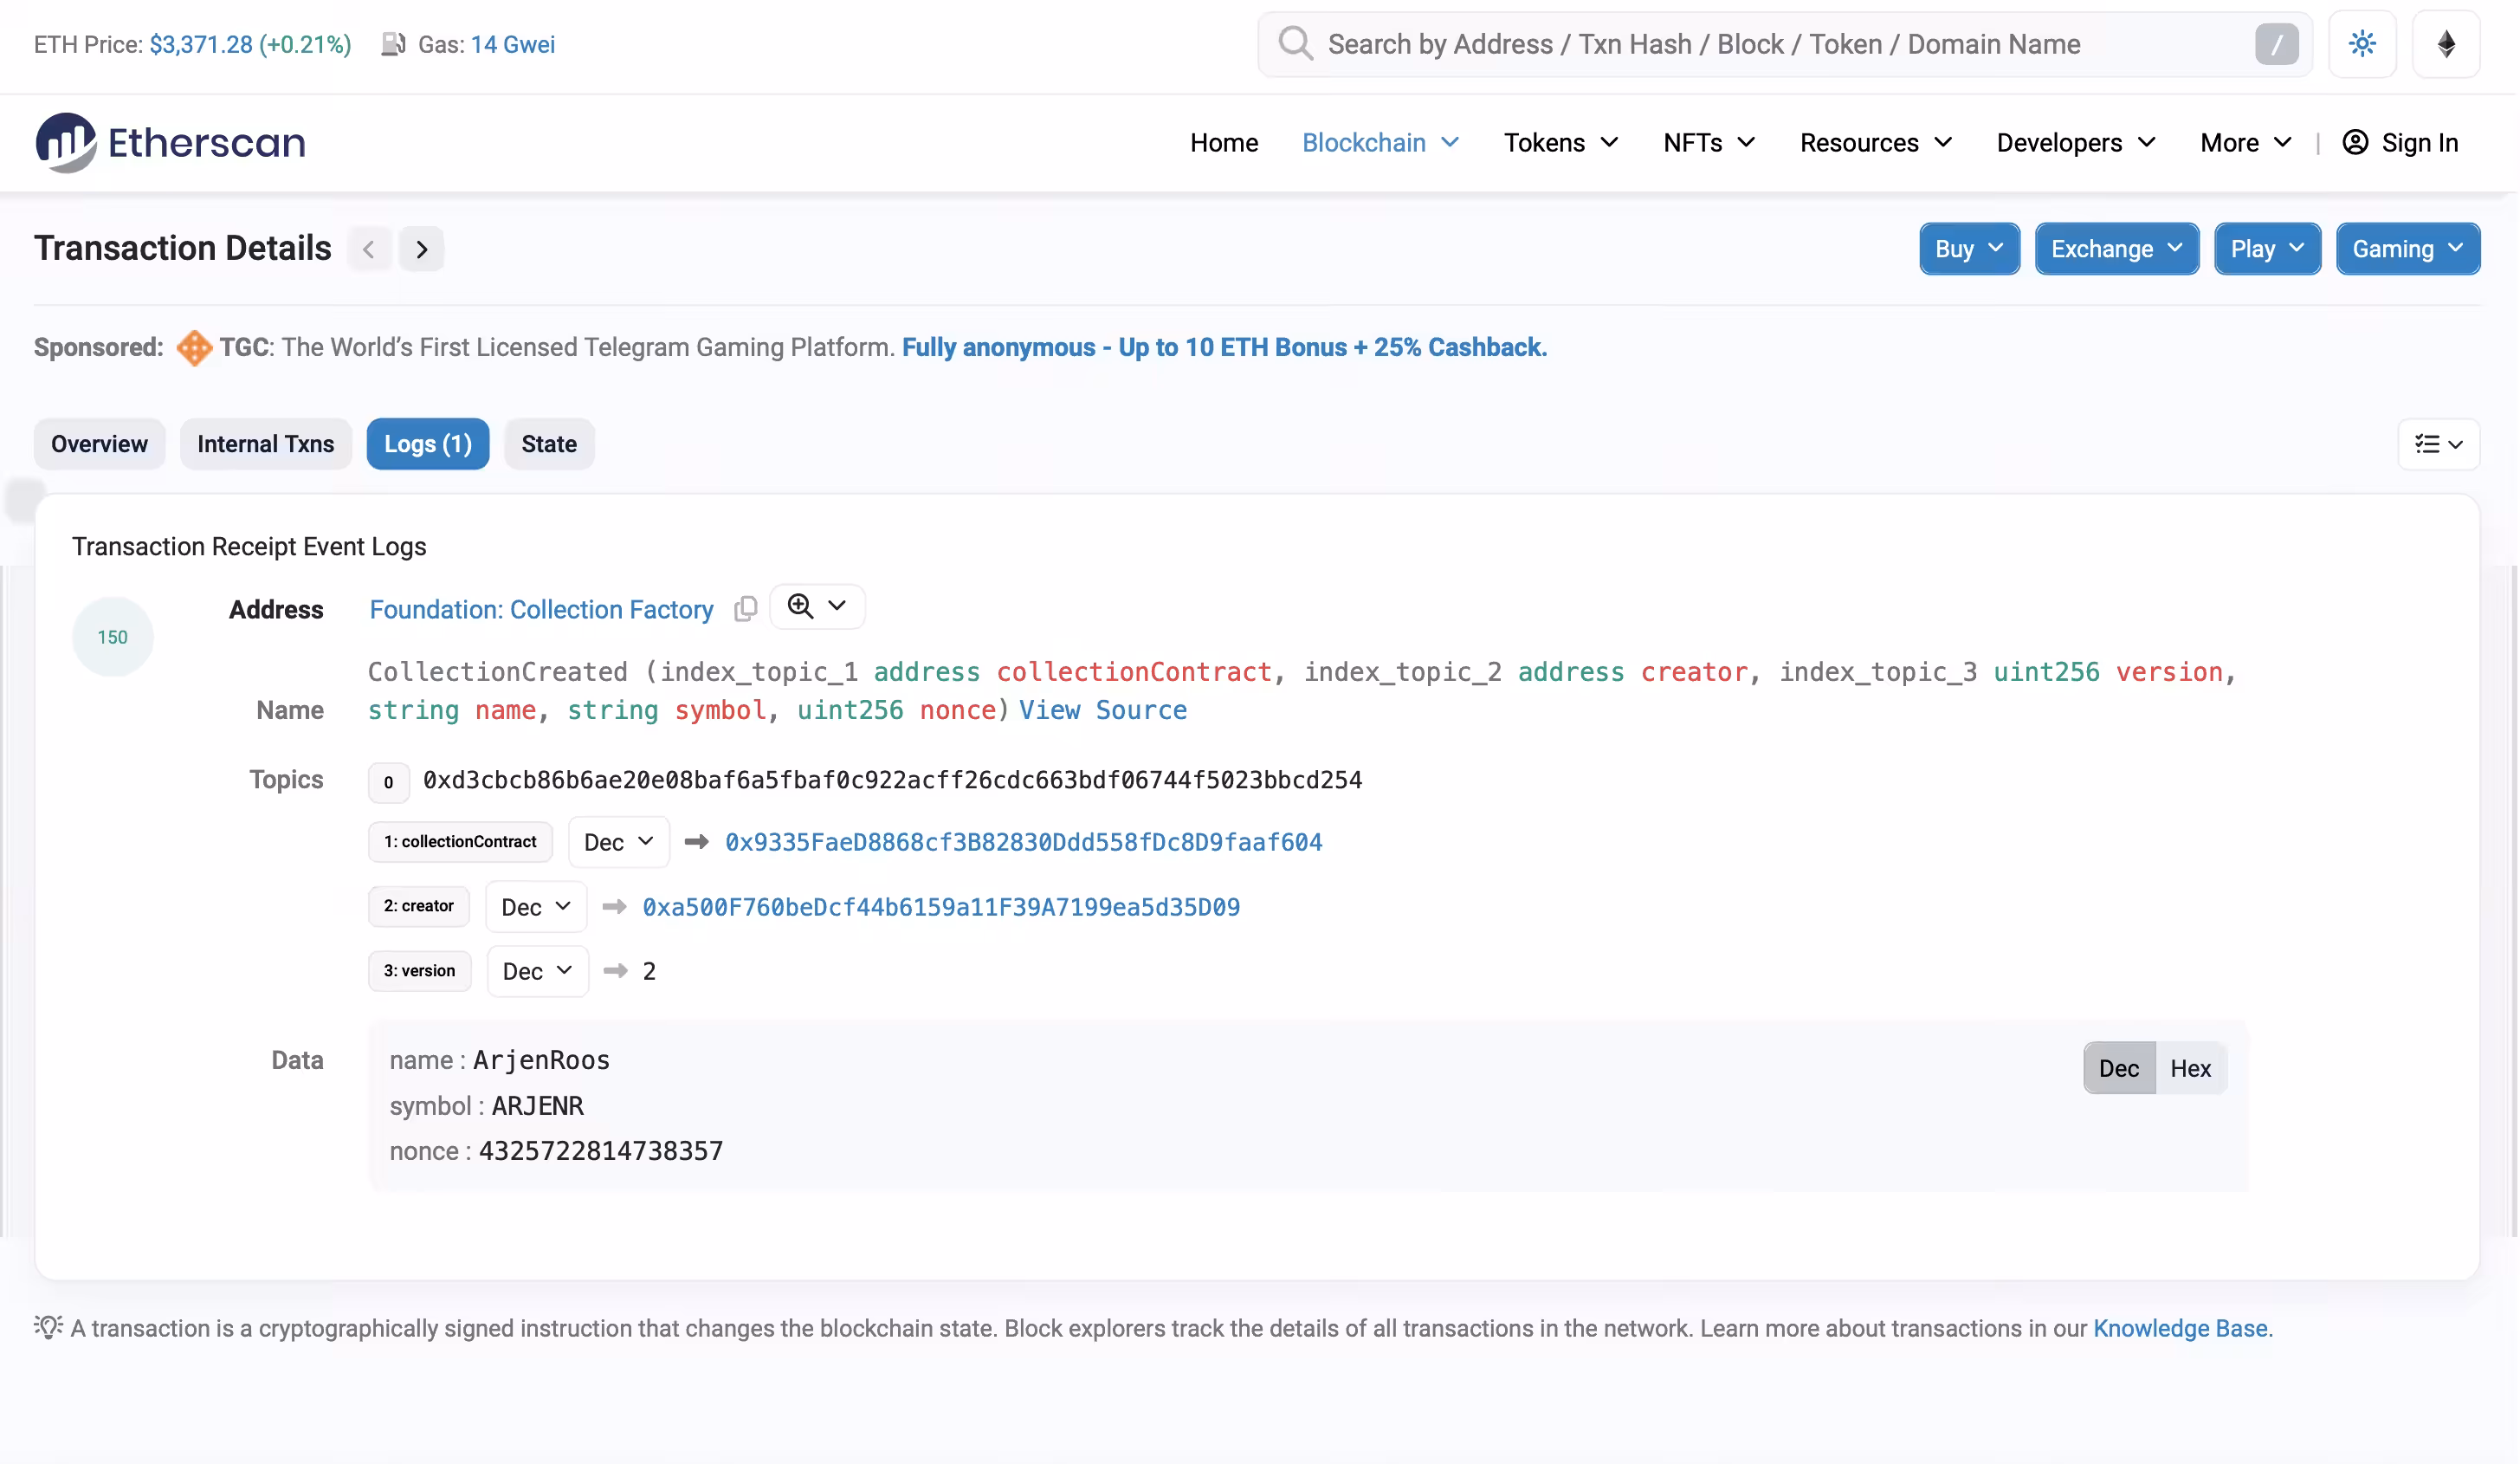The height and width of the screenshot is (1464, 2520).
Task: Open the State tab
Action: (x=549, y=444)
